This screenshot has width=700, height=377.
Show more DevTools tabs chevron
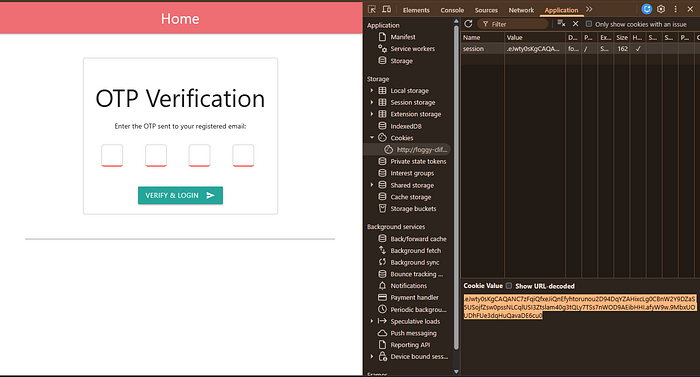click(589, 9)
